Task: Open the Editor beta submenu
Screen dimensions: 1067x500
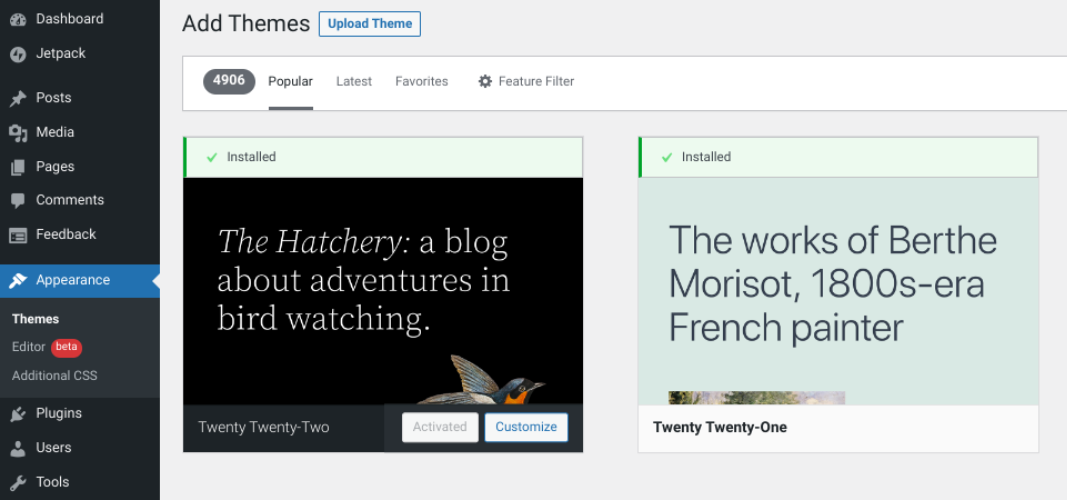Action: point(46,347)
